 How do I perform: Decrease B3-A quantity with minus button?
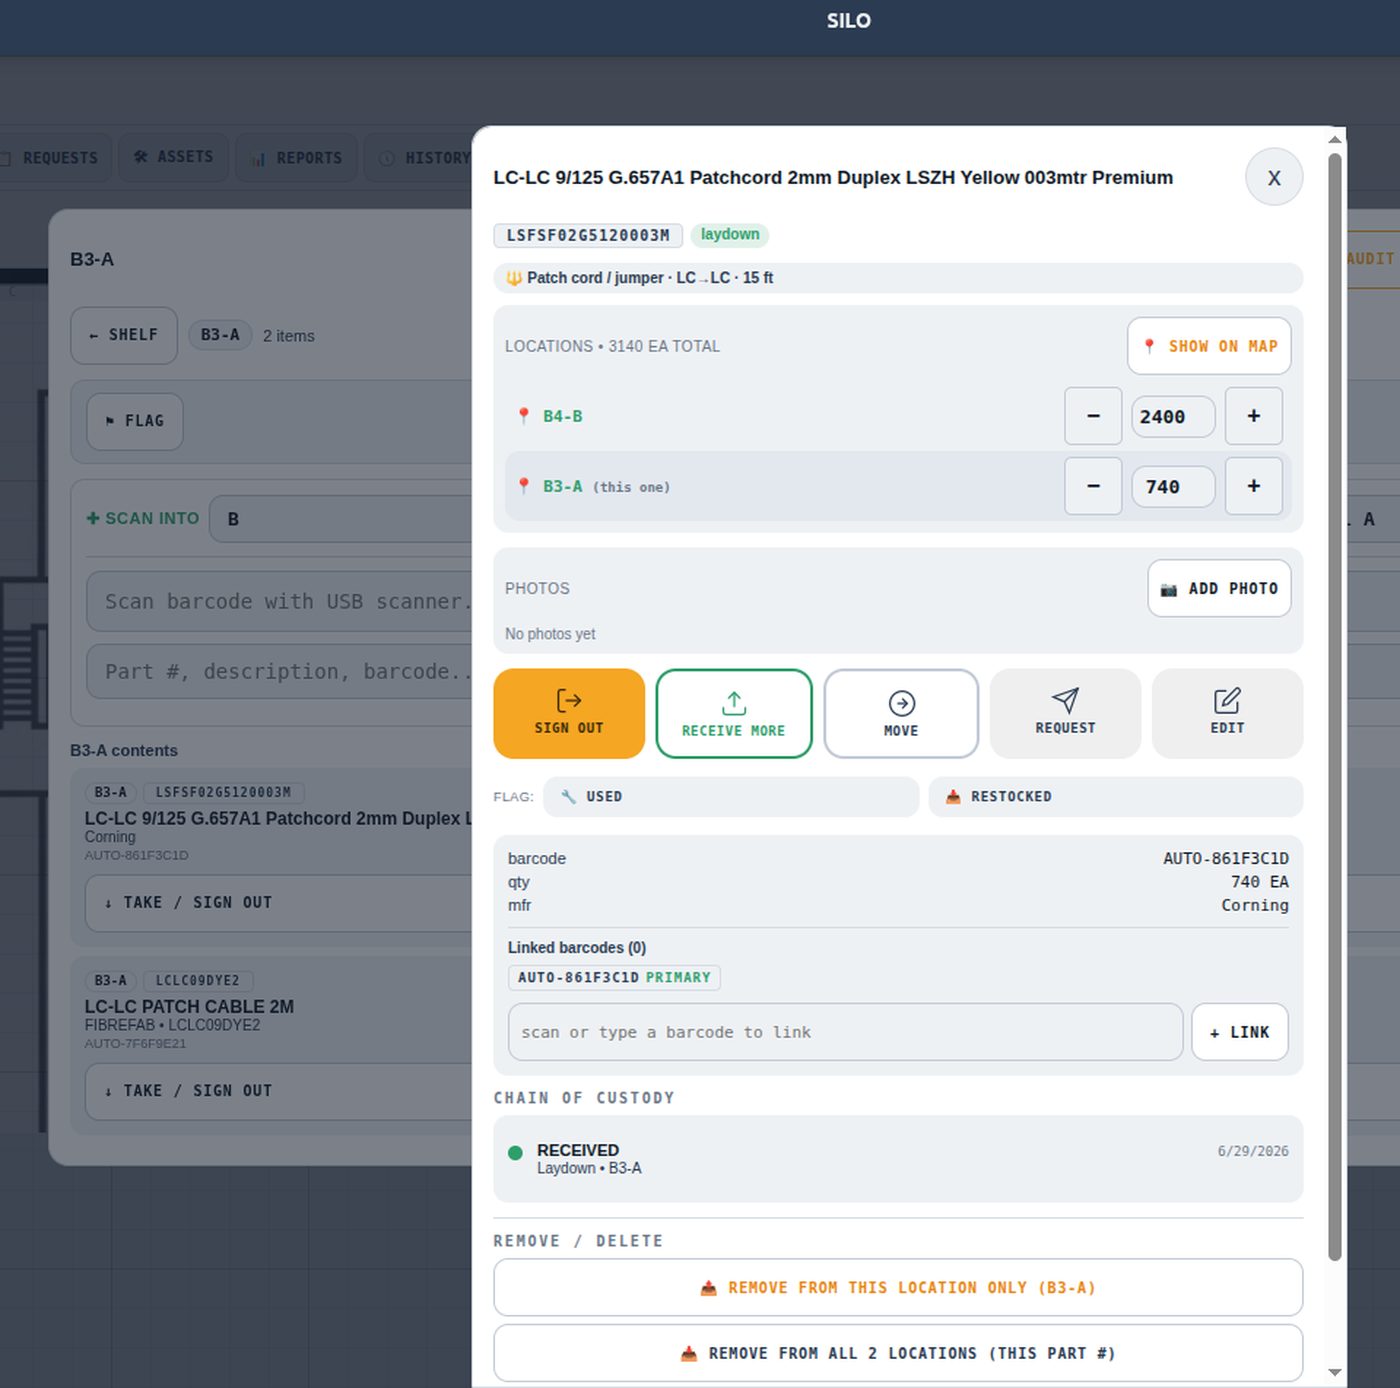pyautogui.click(x=1093, y=486)
